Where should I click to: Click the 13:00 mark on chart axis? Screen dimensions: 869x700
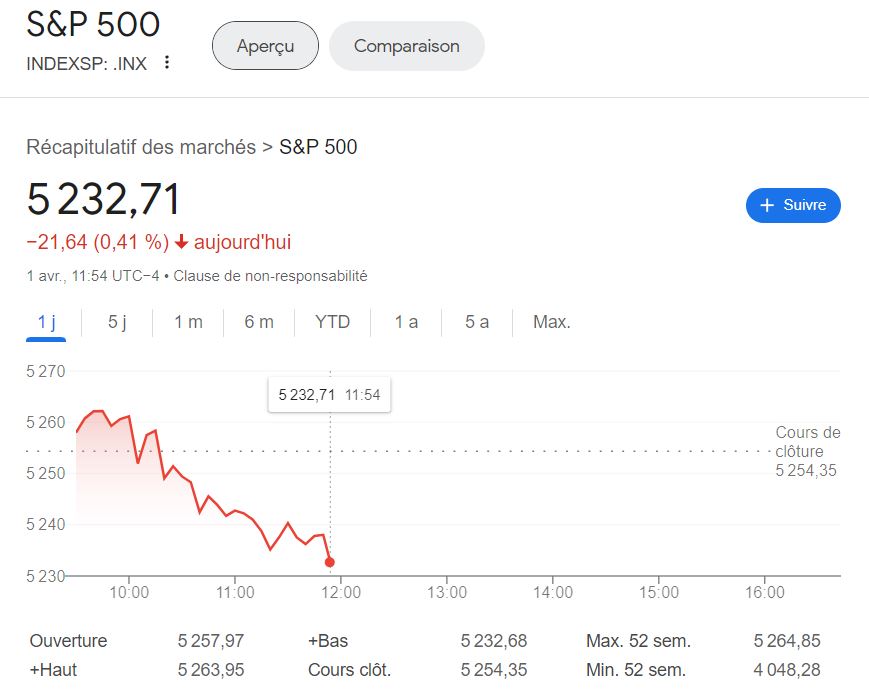(x=446, y=592)
